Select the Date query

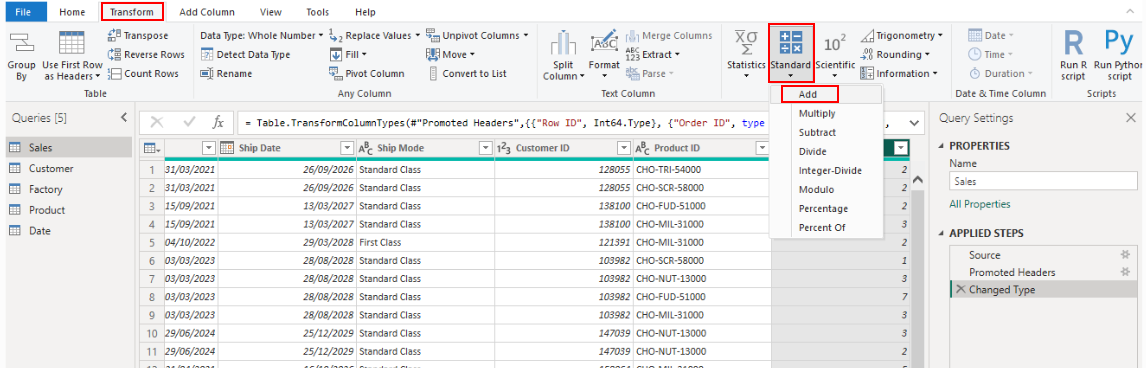click(69, 230)
